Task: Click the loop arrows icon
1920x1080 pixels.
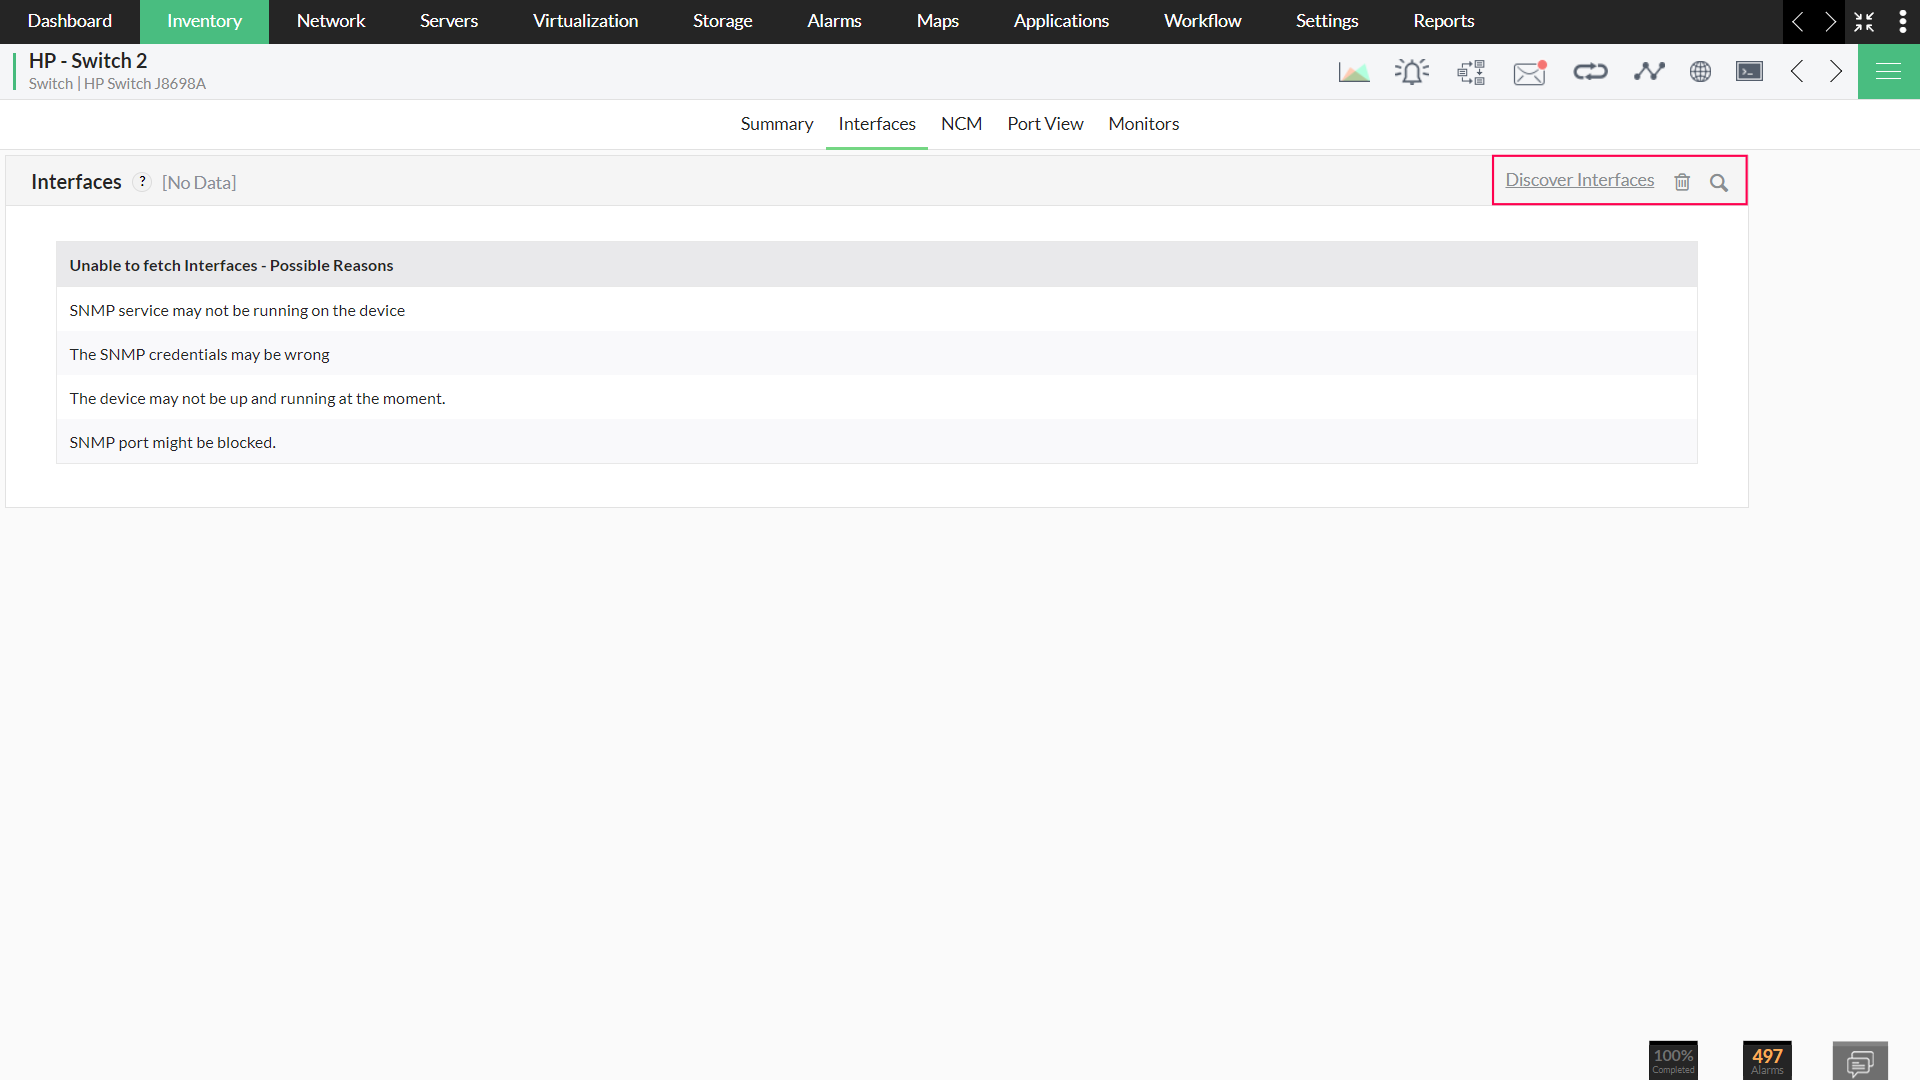Action: (x=1590, y=72)
